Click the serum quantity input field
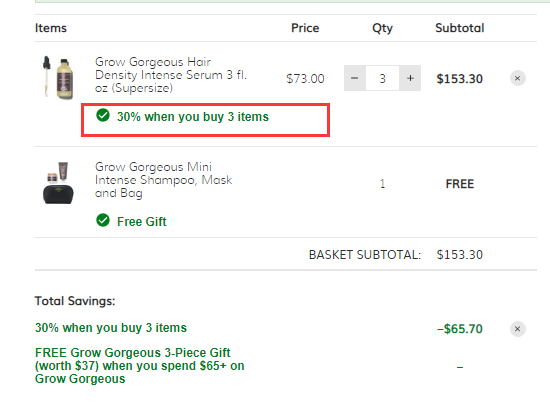Screen dimensions: 550x411 coord(382,78)
